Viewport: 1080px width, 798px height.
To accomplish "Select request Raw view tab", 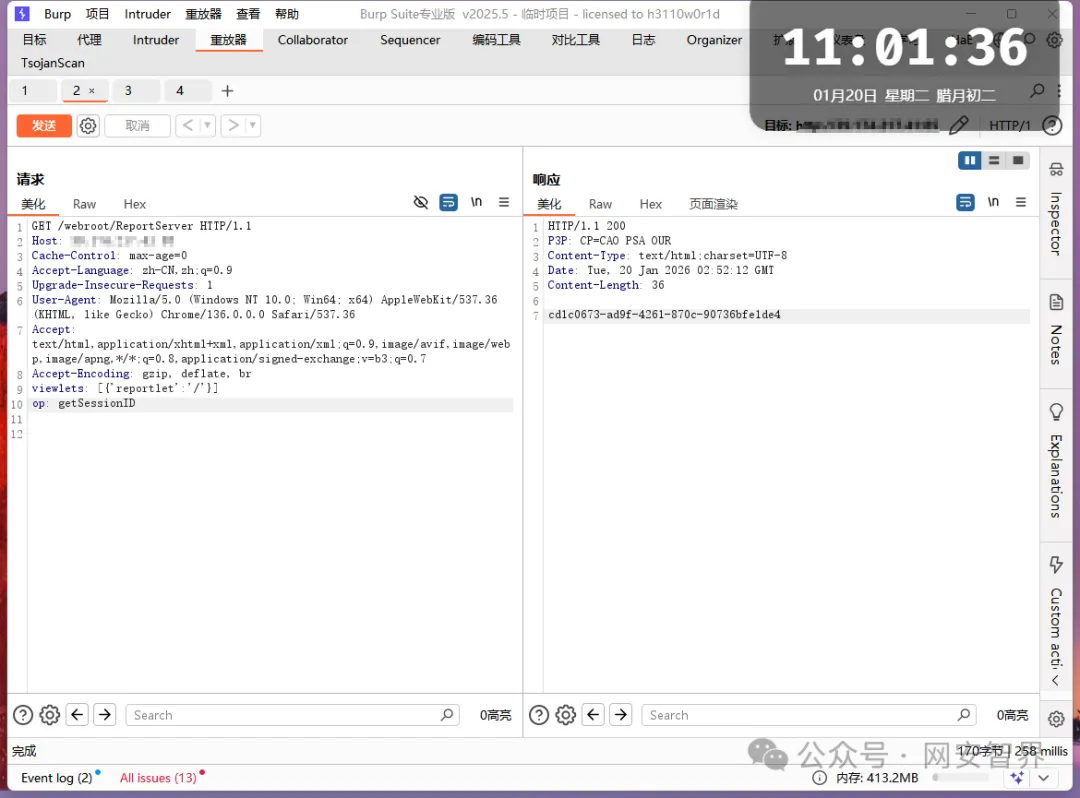I will 84,204.
